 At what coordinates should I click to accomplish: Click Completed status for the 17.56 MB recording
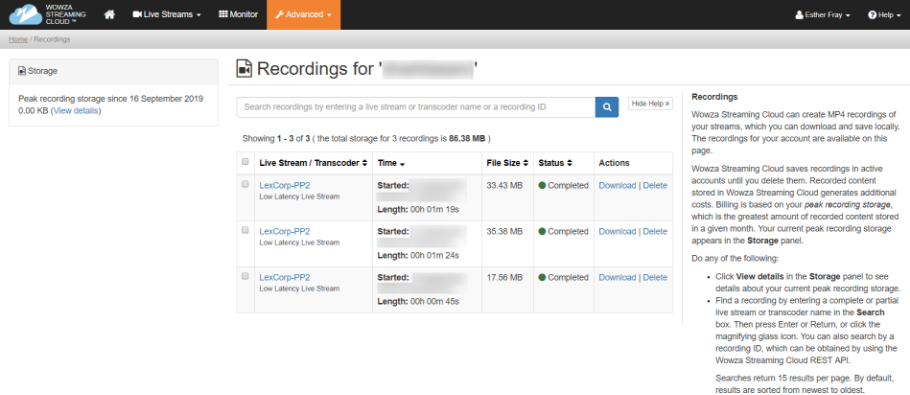click(x=563, y=277)
